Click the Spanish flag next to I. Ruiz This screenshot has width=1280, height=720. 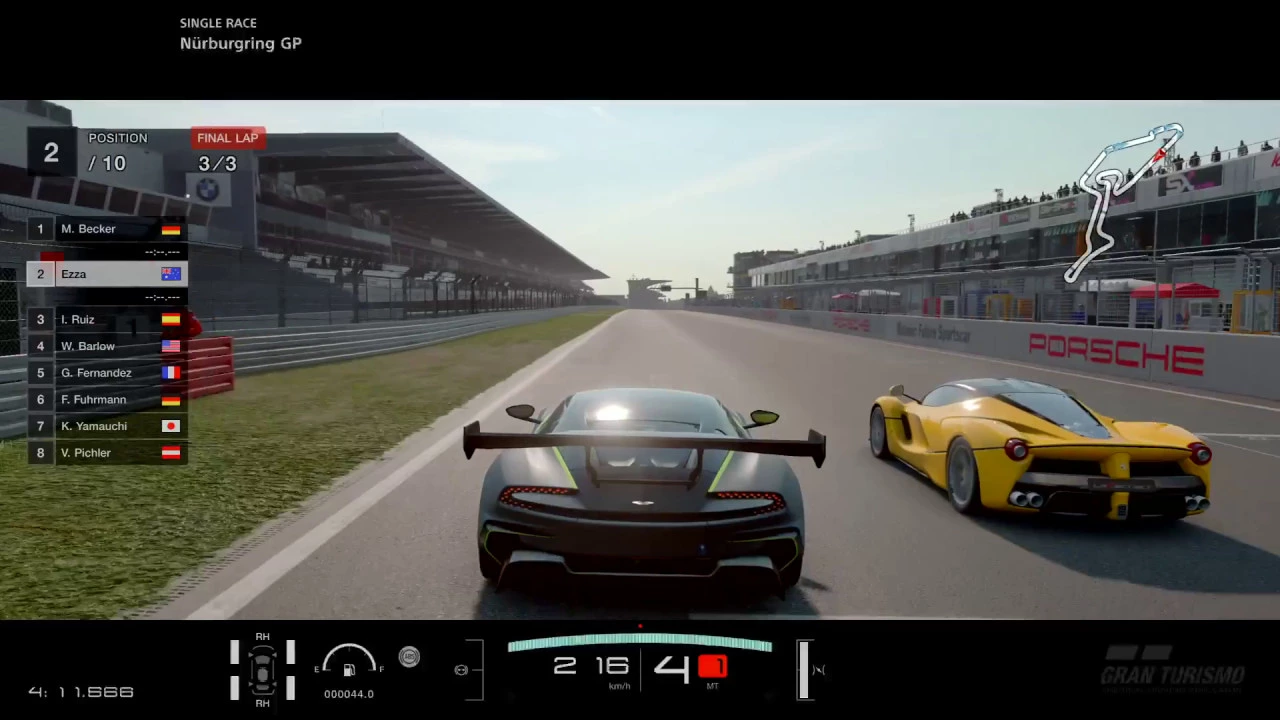(171, 319)
